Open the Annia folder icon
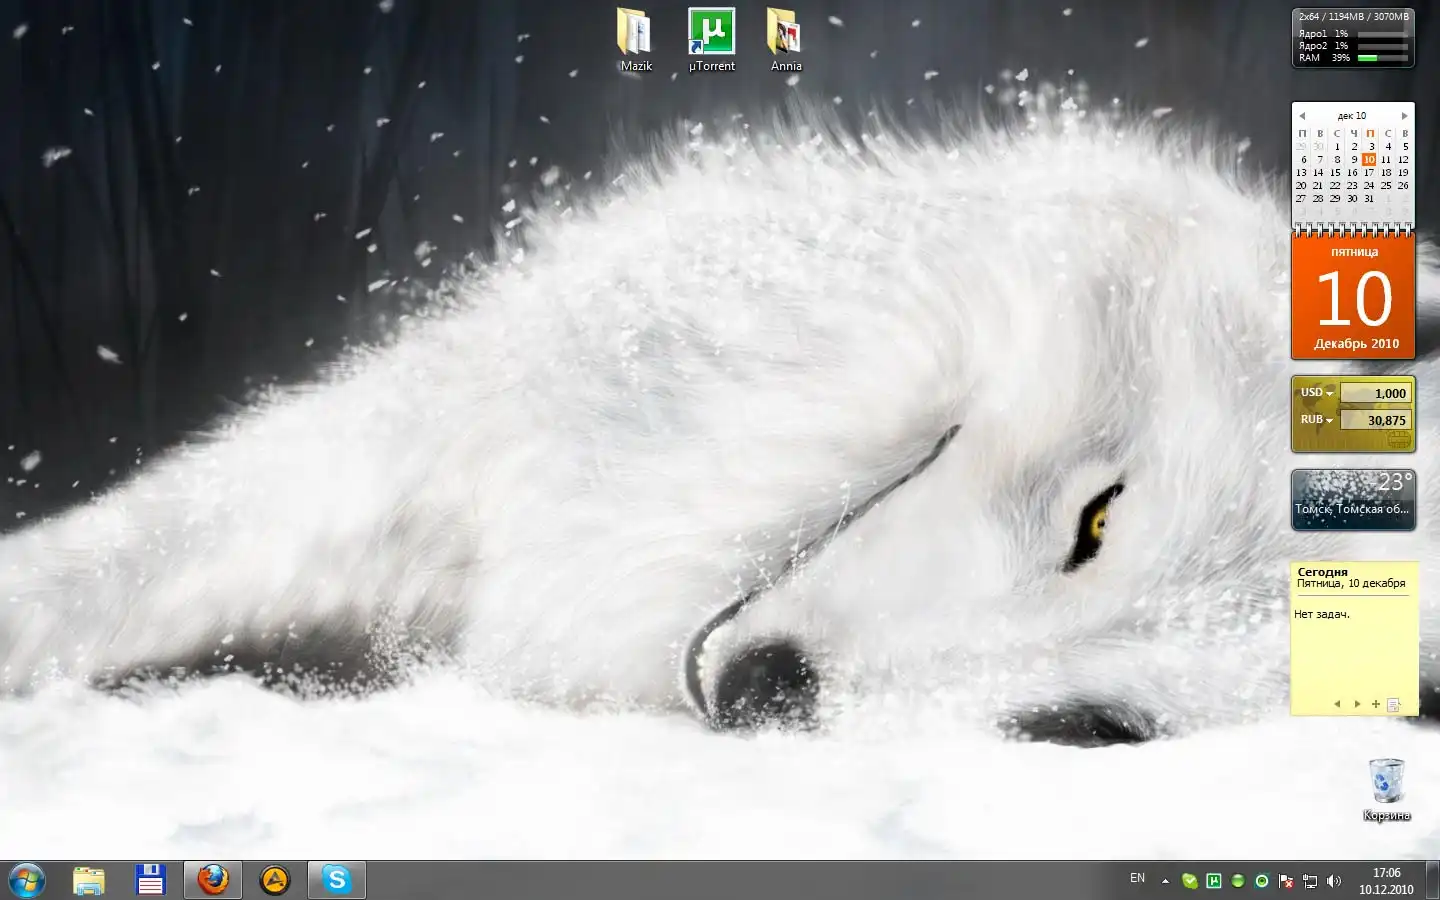1440x900 pixels. [786, 34]
